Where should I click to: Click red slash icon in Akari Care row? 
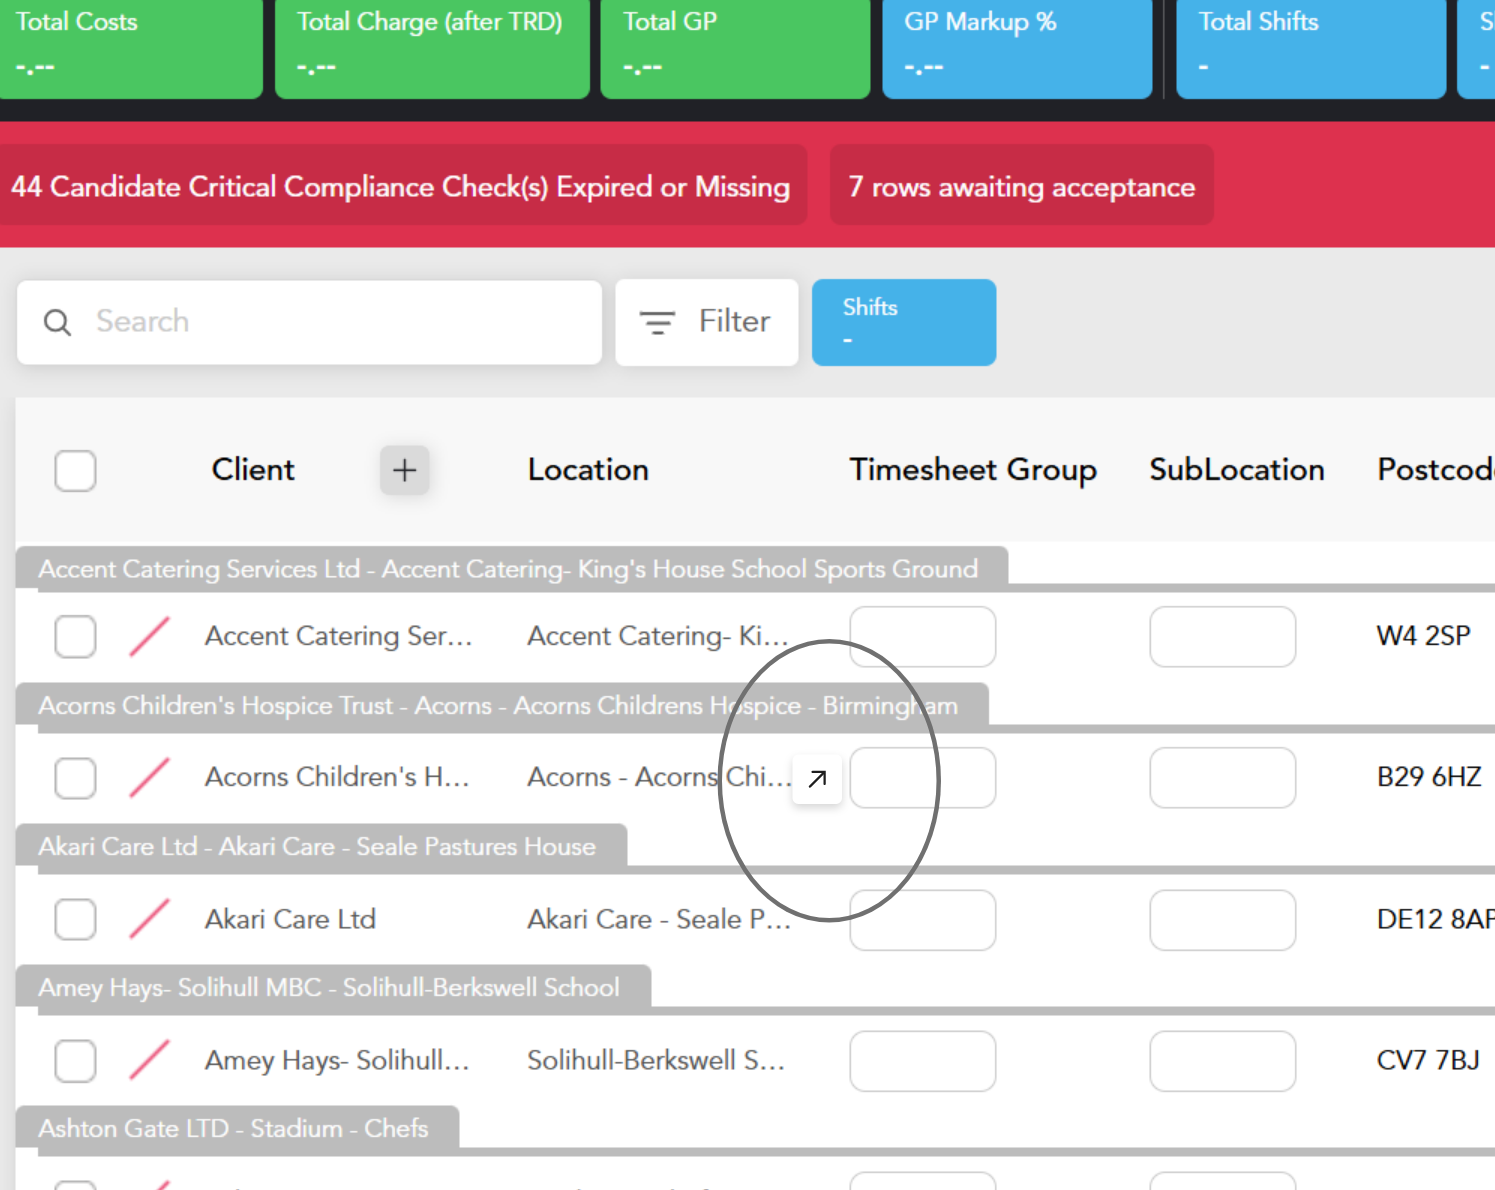click(149, 919)
